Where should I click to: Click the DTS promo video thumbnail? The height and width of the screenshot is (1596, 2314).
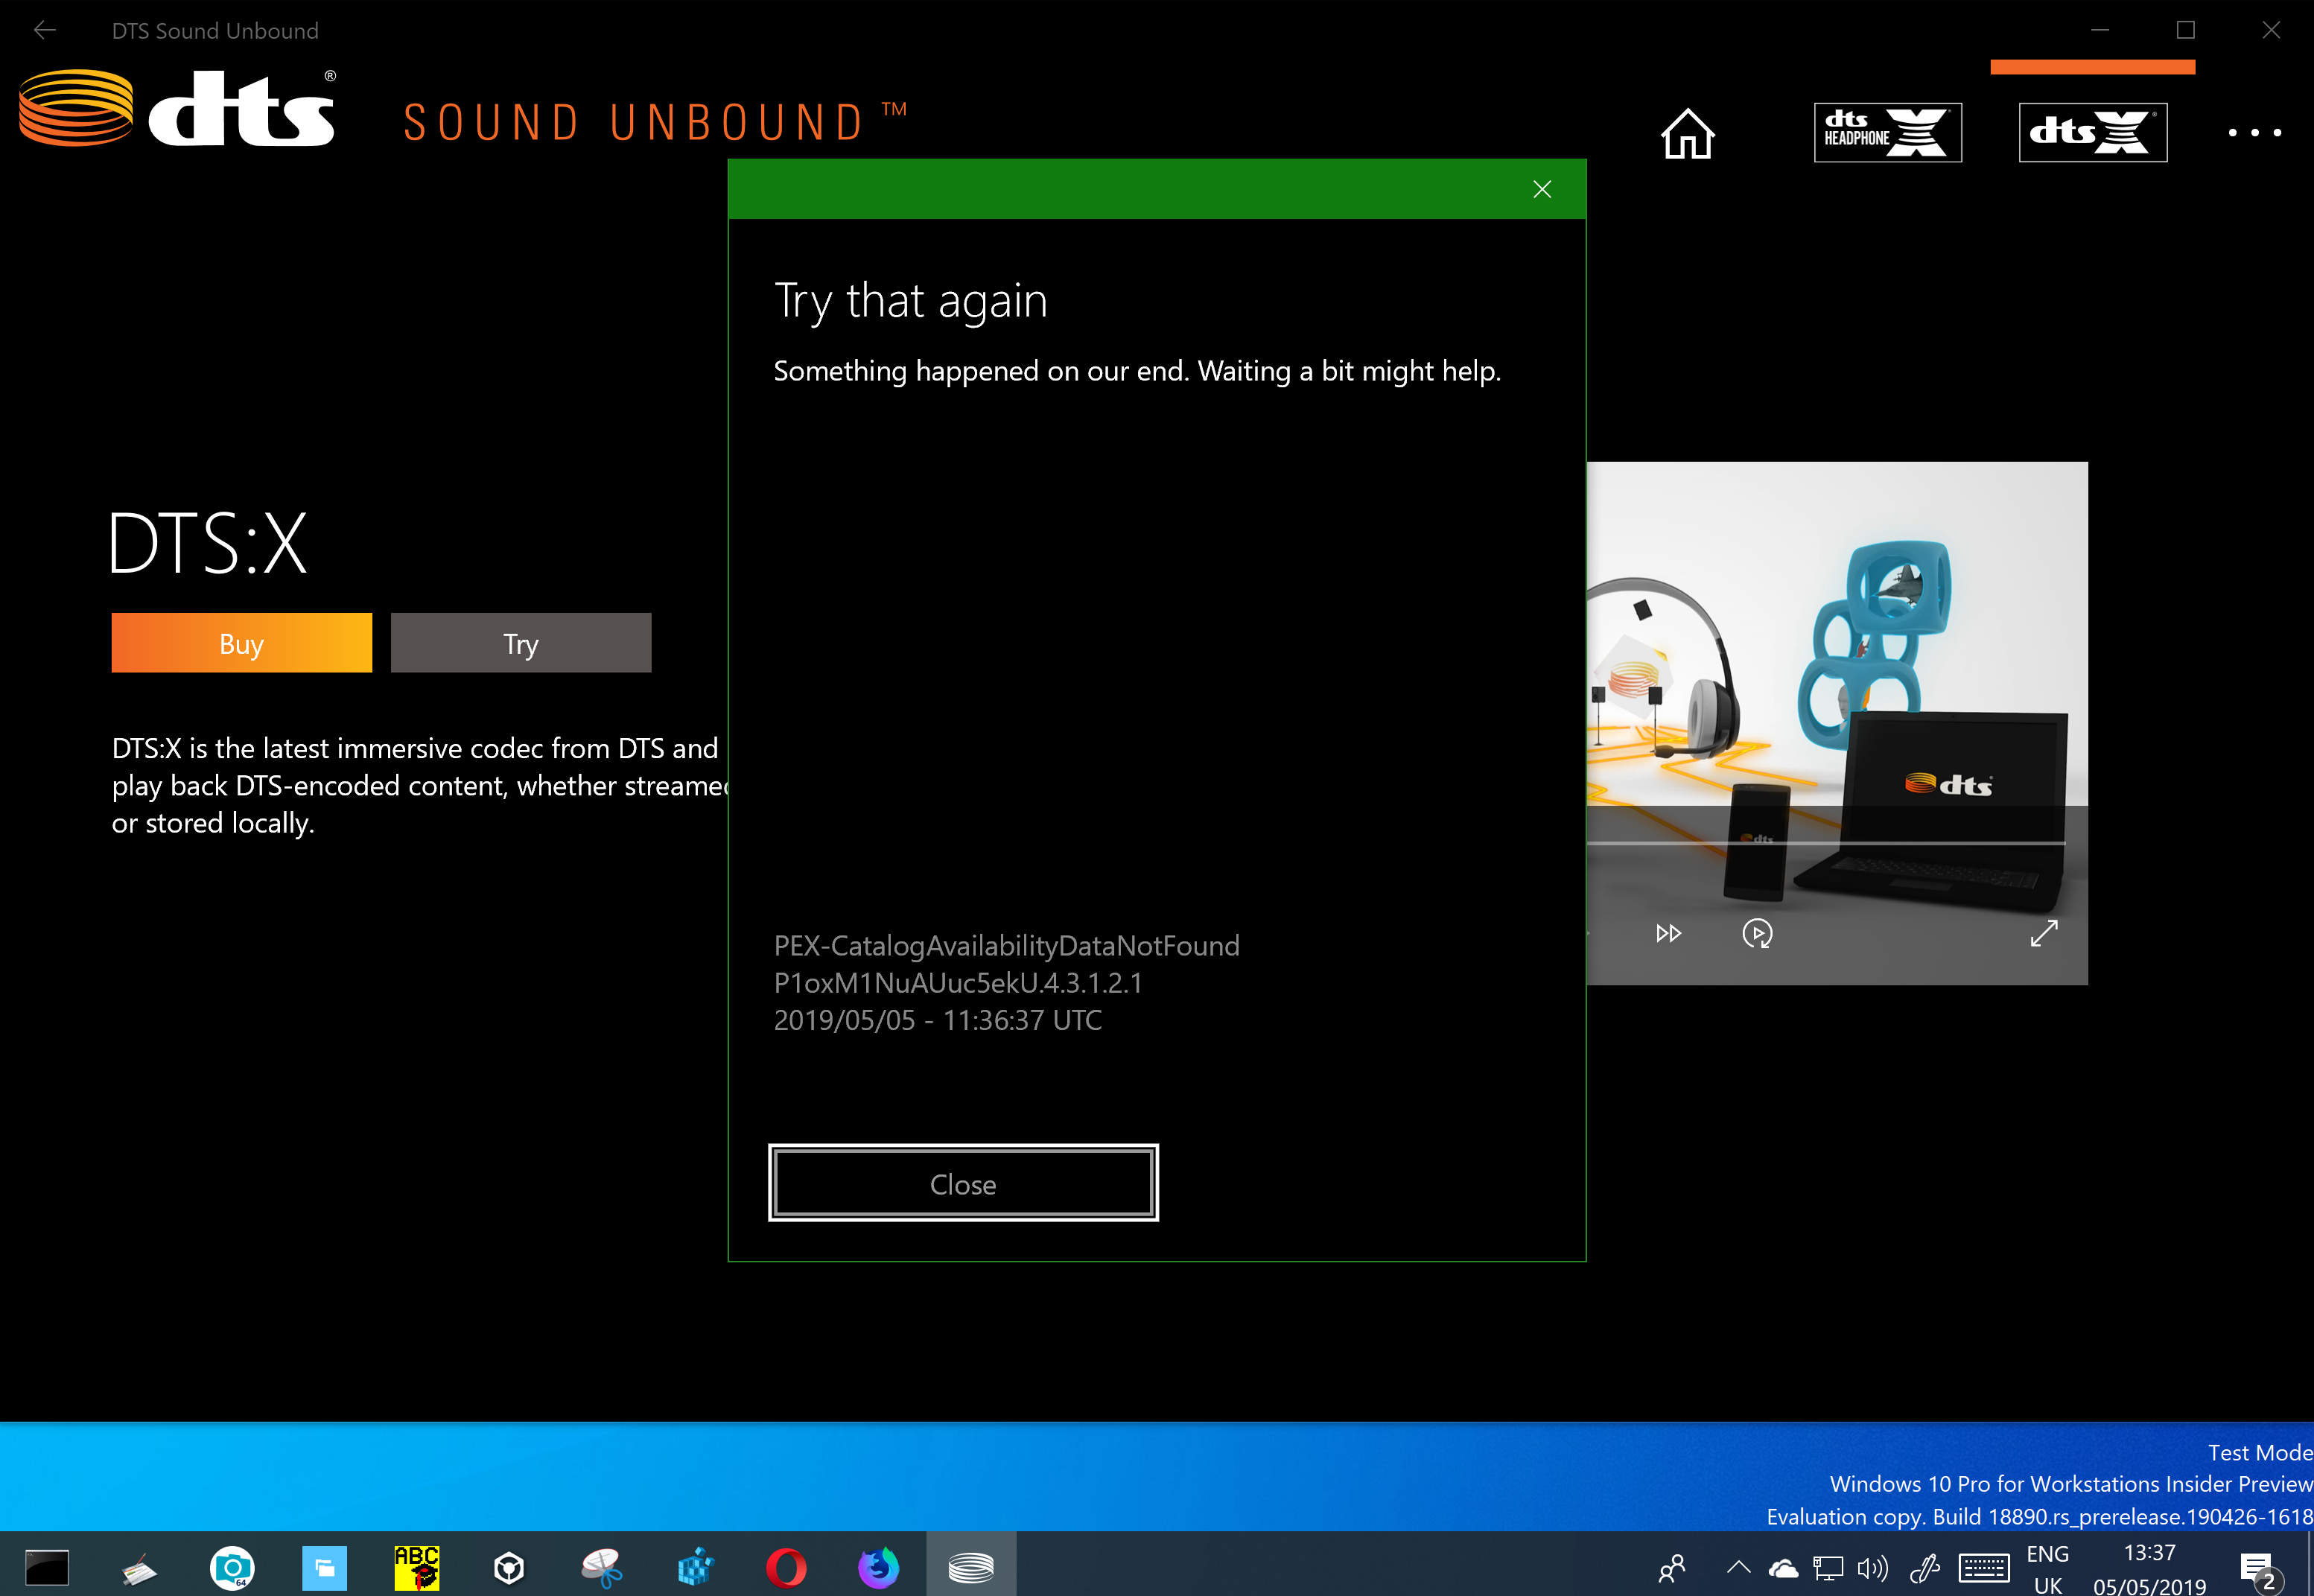click(x=1836, y=722)
